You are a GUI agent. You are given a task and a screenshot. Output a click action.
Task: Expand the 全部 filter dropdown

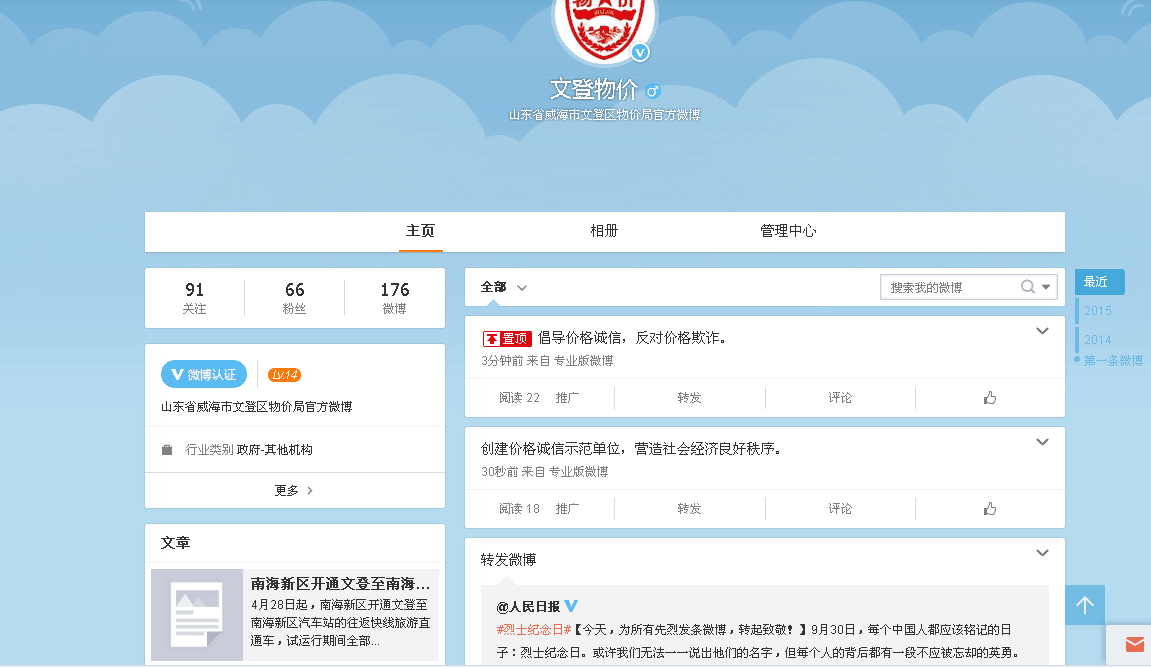(504, 287)
